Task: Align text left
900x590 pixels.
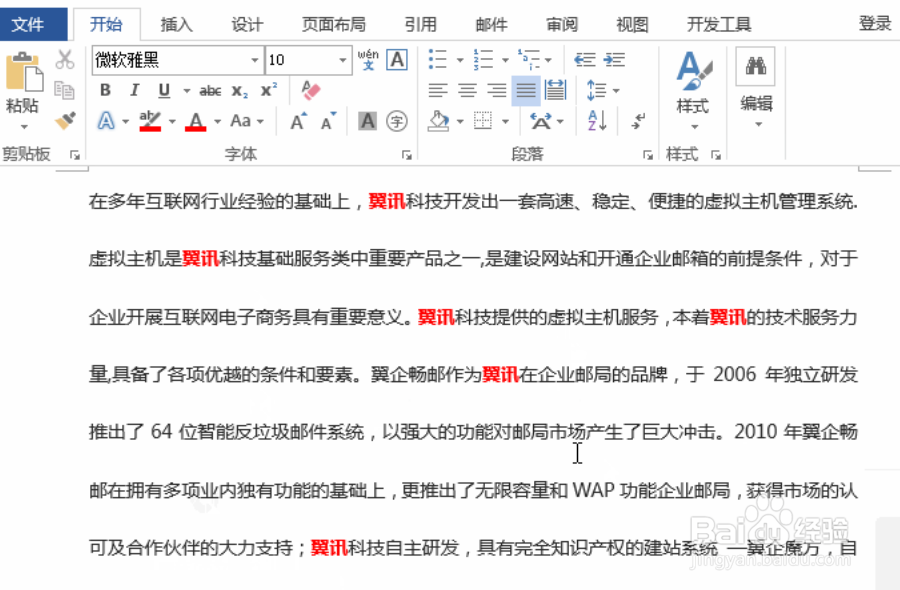Action: (438, 90)
